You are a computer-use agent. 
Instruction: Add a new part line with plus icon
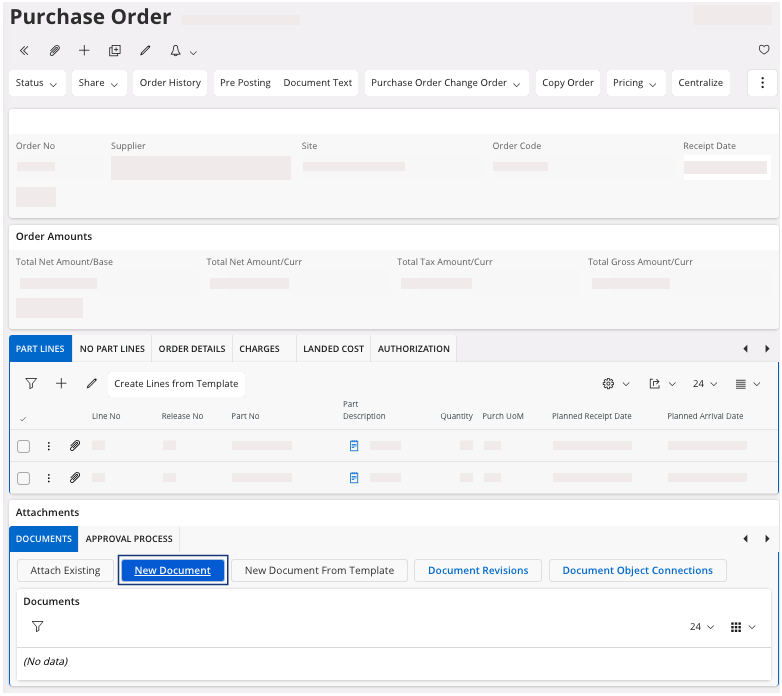click(x=61, y=383)
